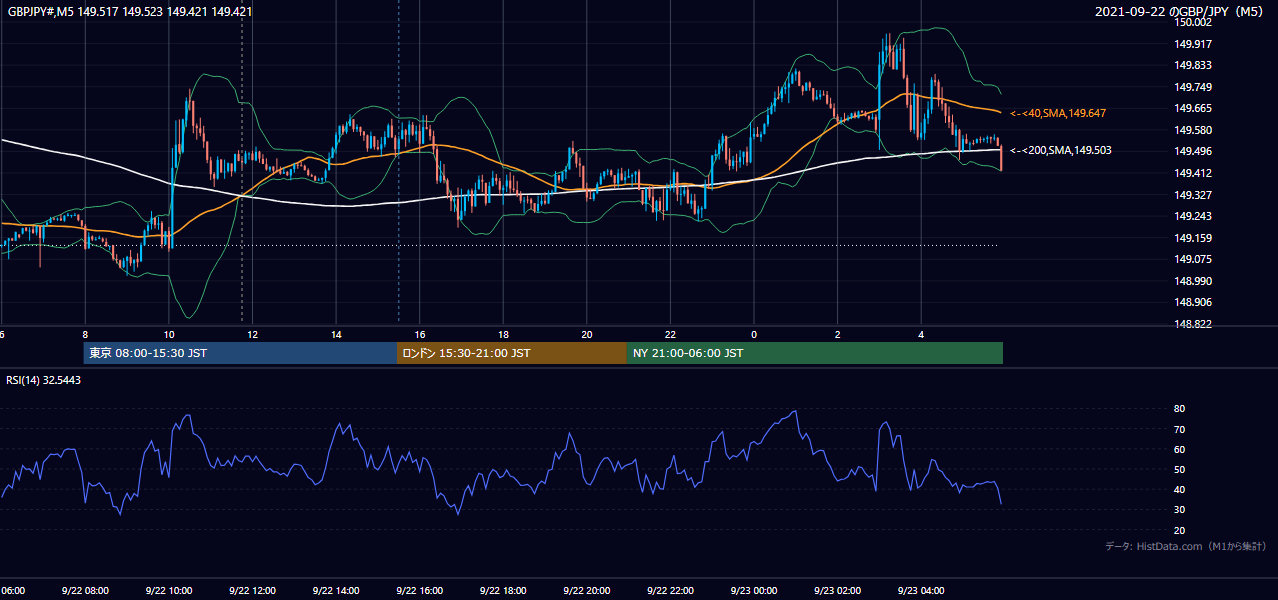Click price axis value 149.580

tap(1194, 130)
